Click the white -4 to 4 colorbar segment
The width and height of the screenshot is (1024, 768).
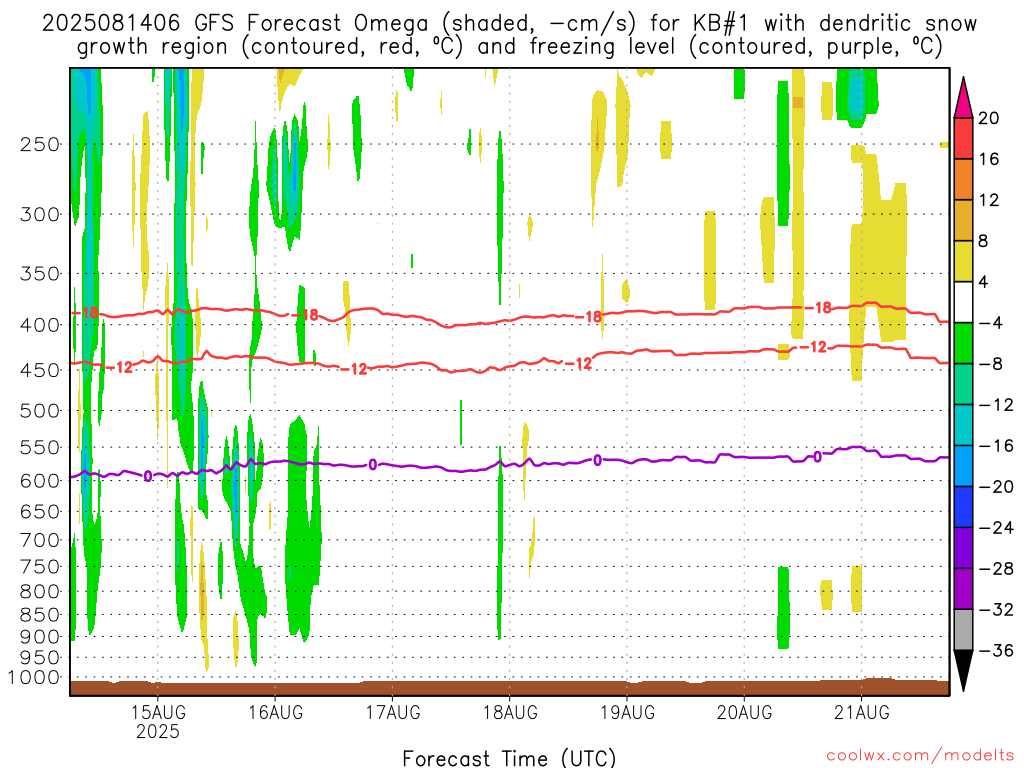click(963, 302)
